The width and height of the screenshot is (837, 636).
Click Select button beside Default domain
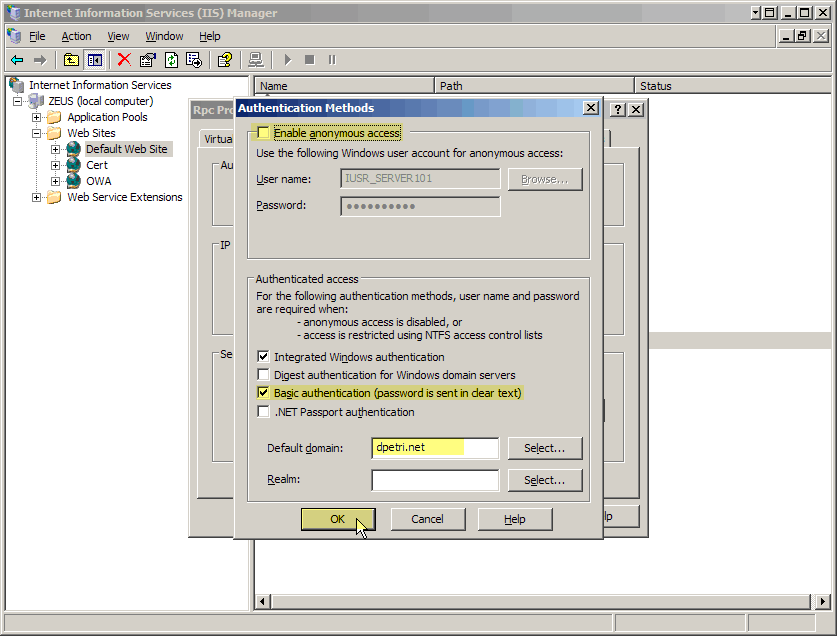[544, 448]
